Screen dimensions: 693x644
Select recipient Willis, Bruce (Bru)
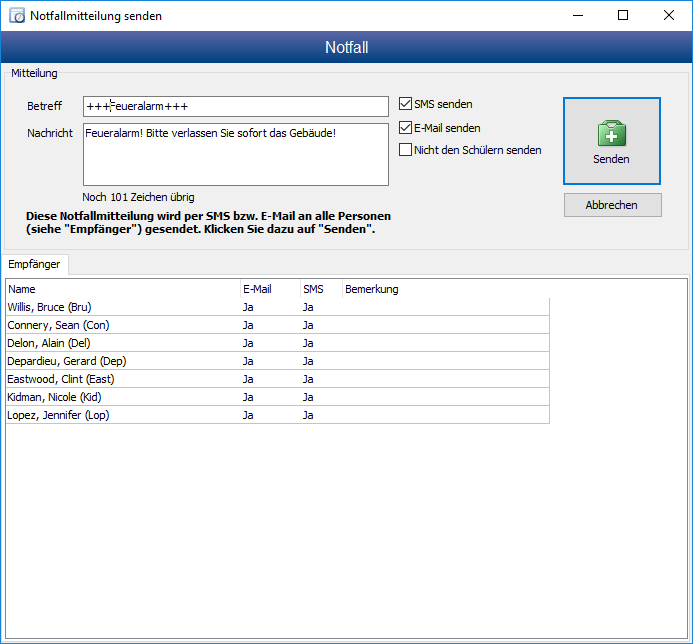50,307
